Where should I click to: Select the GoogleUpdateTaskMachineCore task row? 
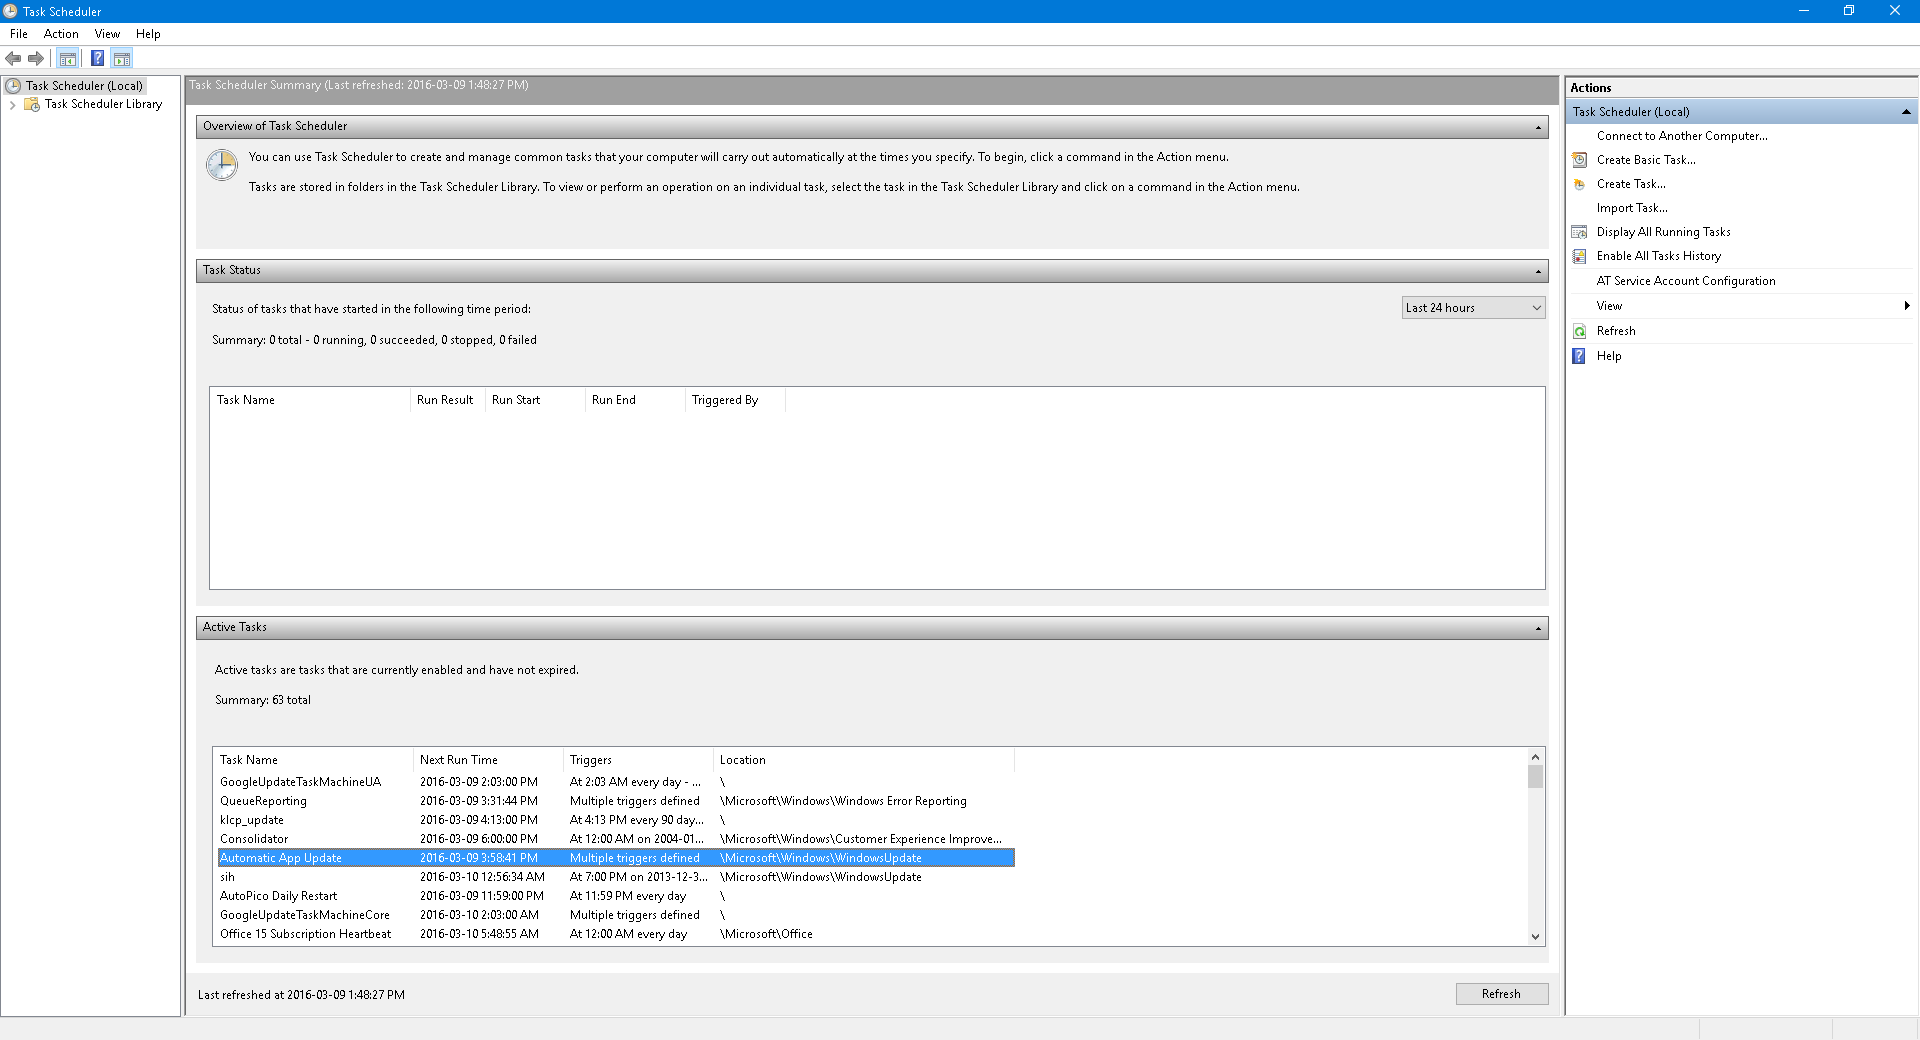click(x=616, y=915)
